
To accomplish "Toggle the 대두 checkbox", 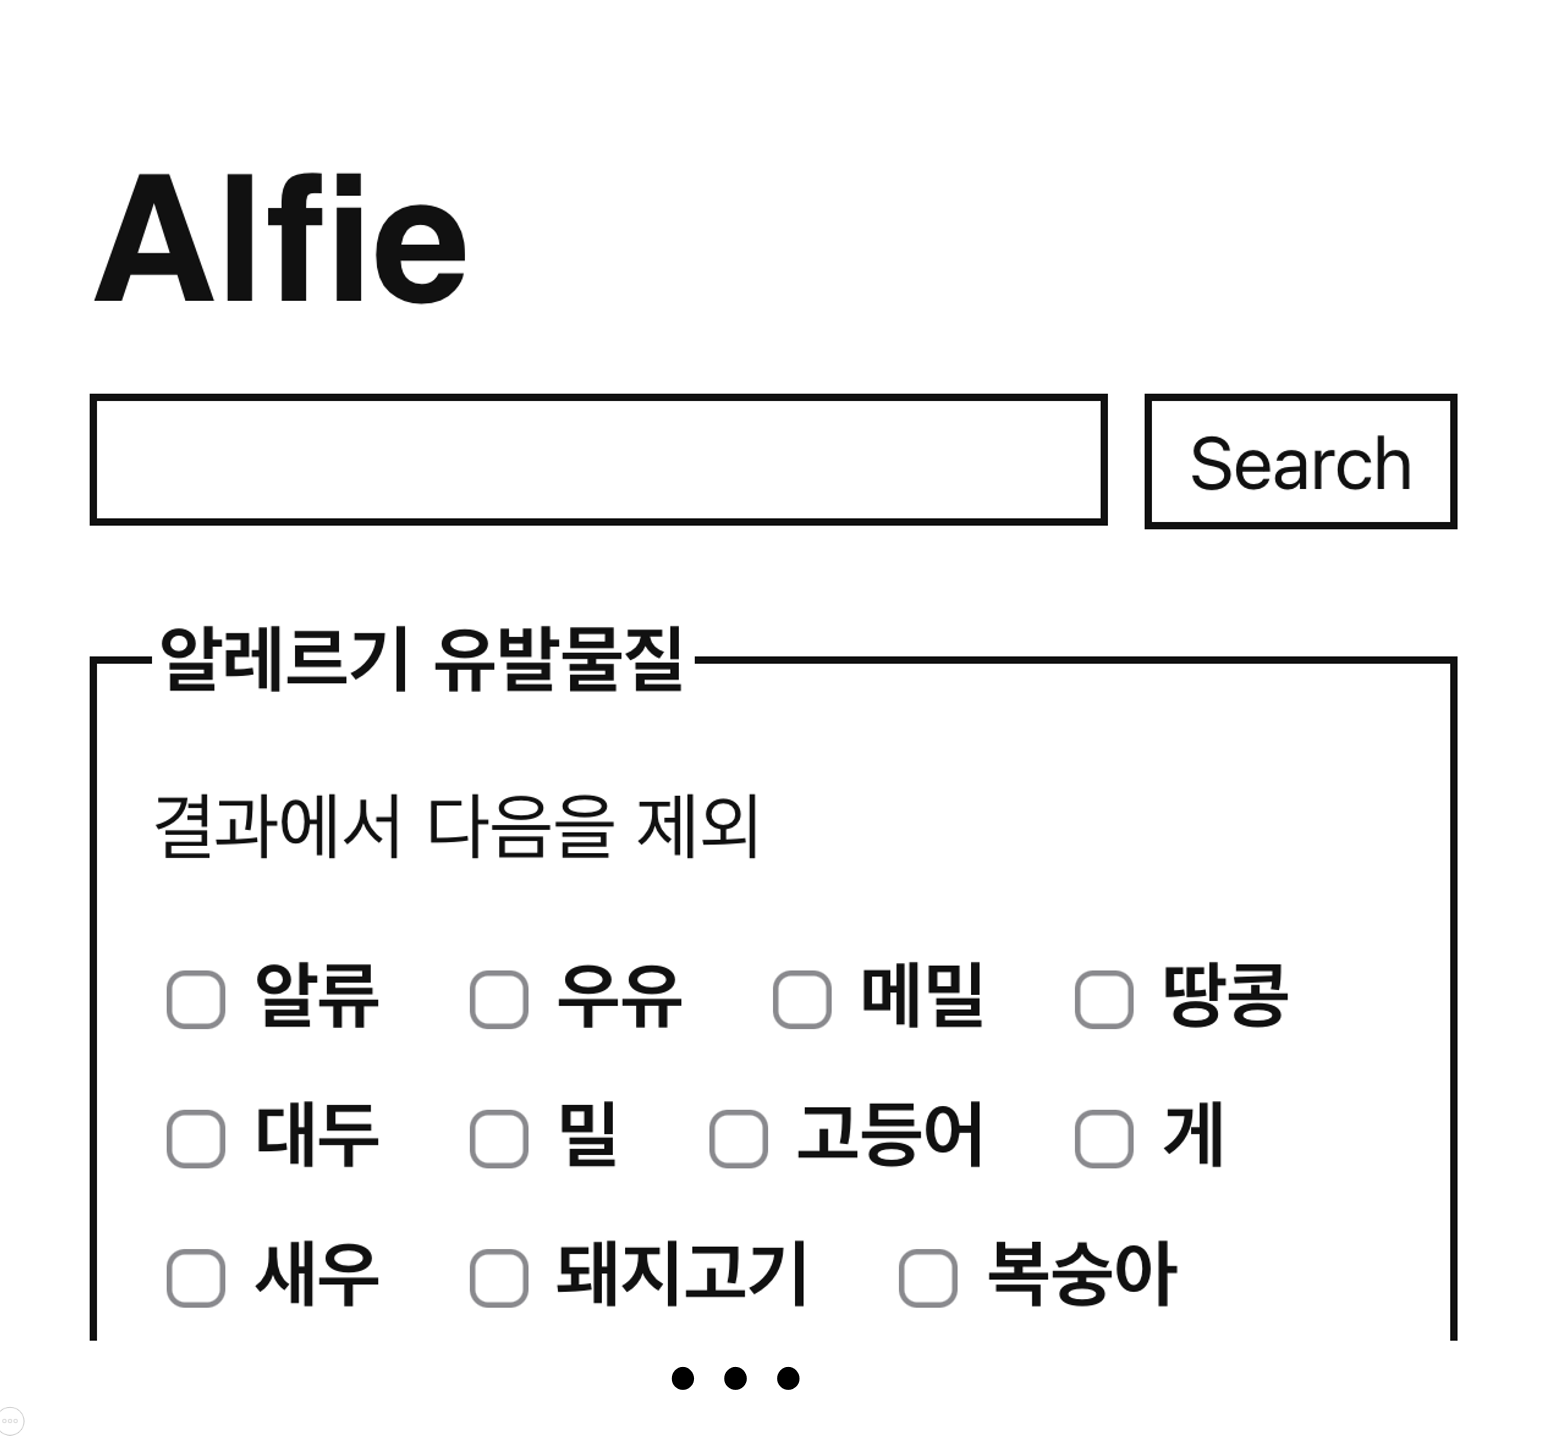I will pyautogui.click(x=195, y=1138).
